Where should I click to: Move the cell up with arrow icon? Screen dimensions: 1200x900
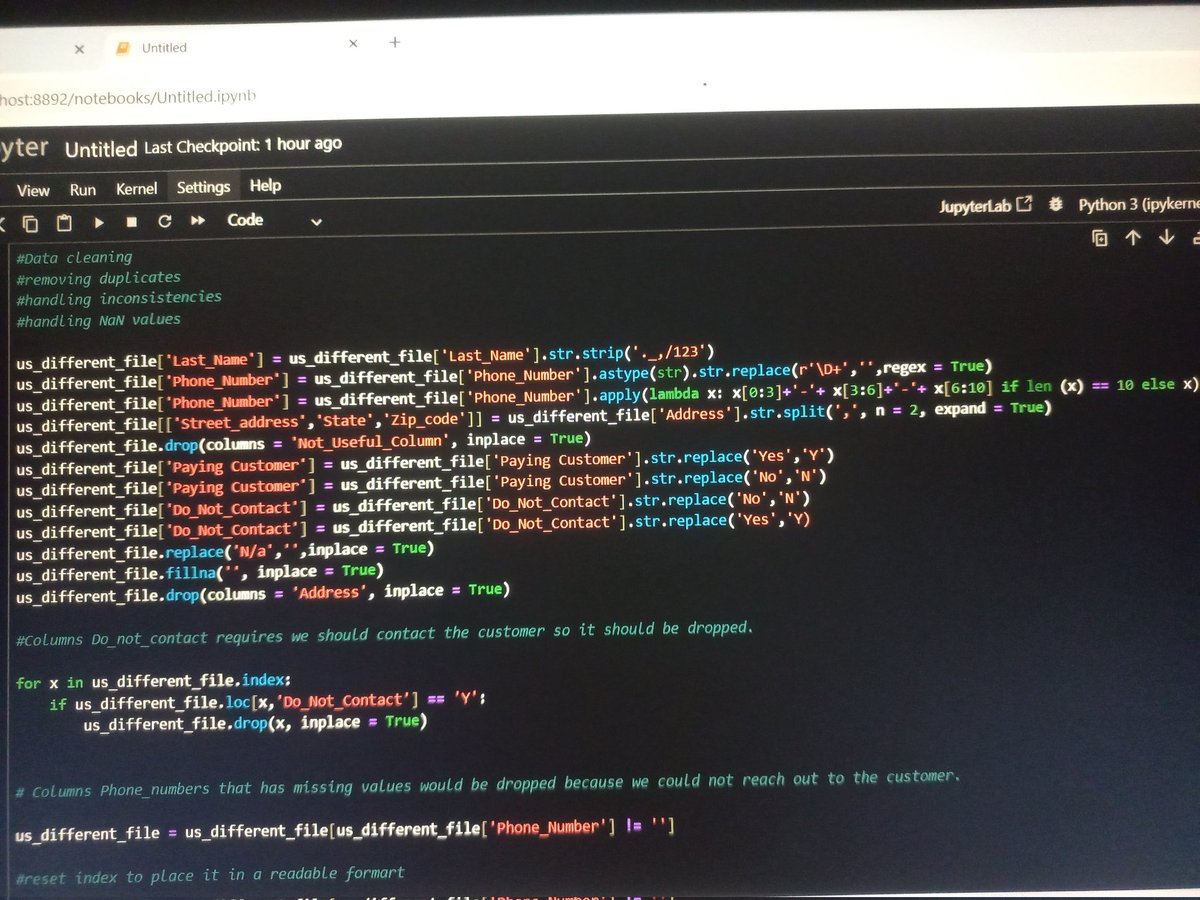[1133, 237]
